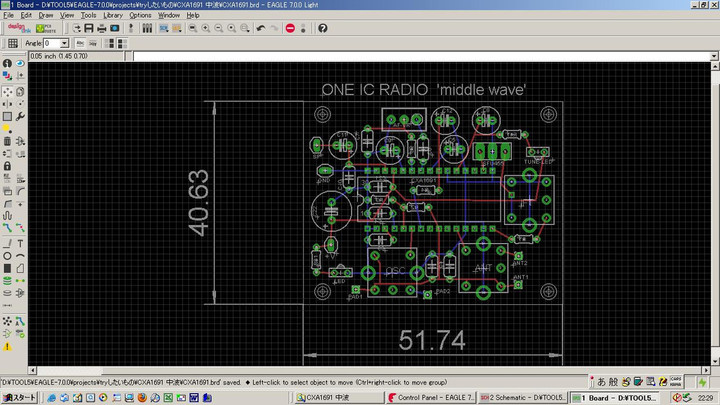The height and width of the screenshot is (405, 720).
Task: Select the Text tool (T icon)
Action: (x=21, y=243)
